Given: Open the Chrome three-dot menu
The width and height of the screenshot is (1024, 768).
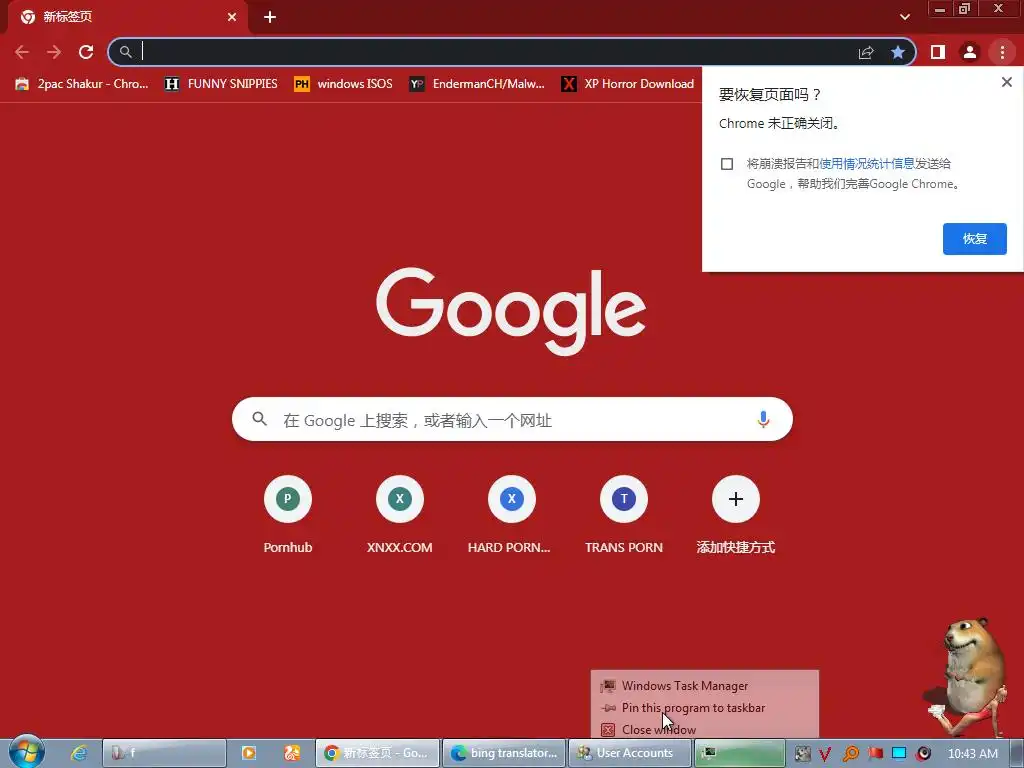Looking at the screenshot, I should pyautogui.click(x=1002, y=52).
